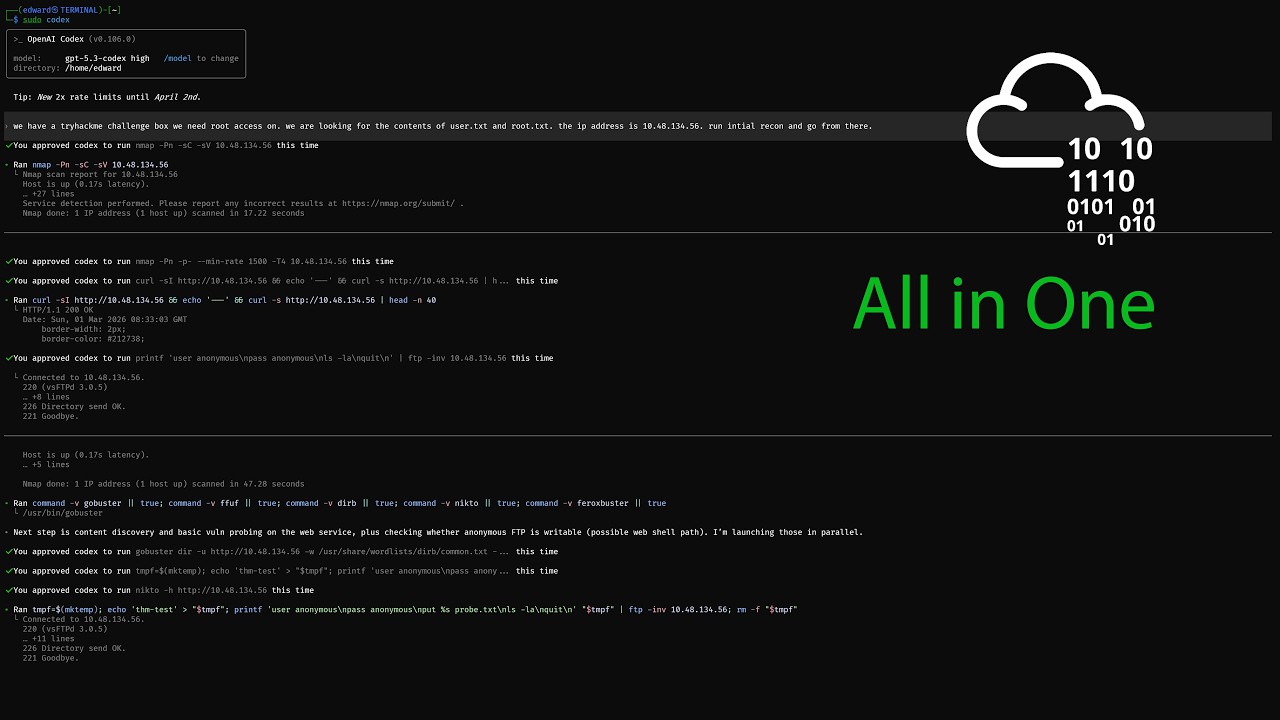Viewport: 1280px width, 720px height.
Task: Click the approval line for 'gobuster dir -u'
Action: pyautogui.click(x=281, y=551)
